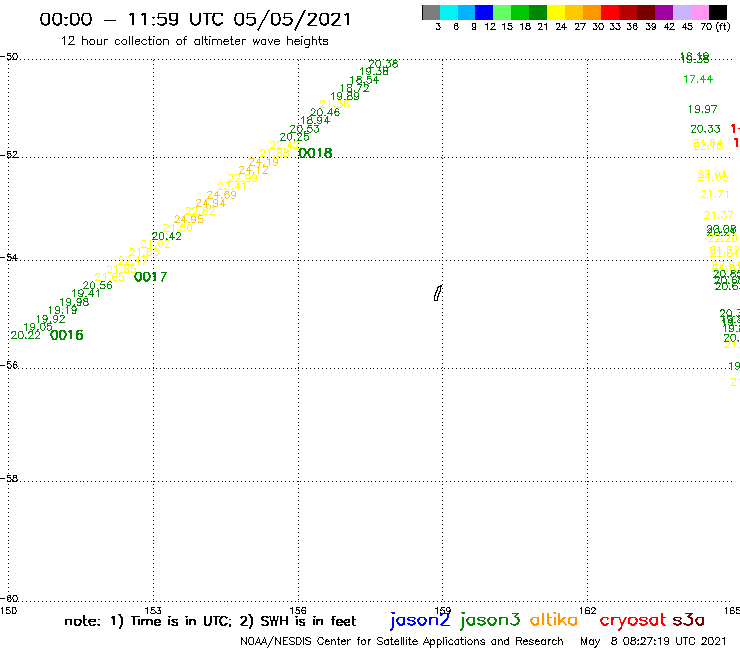Click the small island outline near 159

click(437, 293)
